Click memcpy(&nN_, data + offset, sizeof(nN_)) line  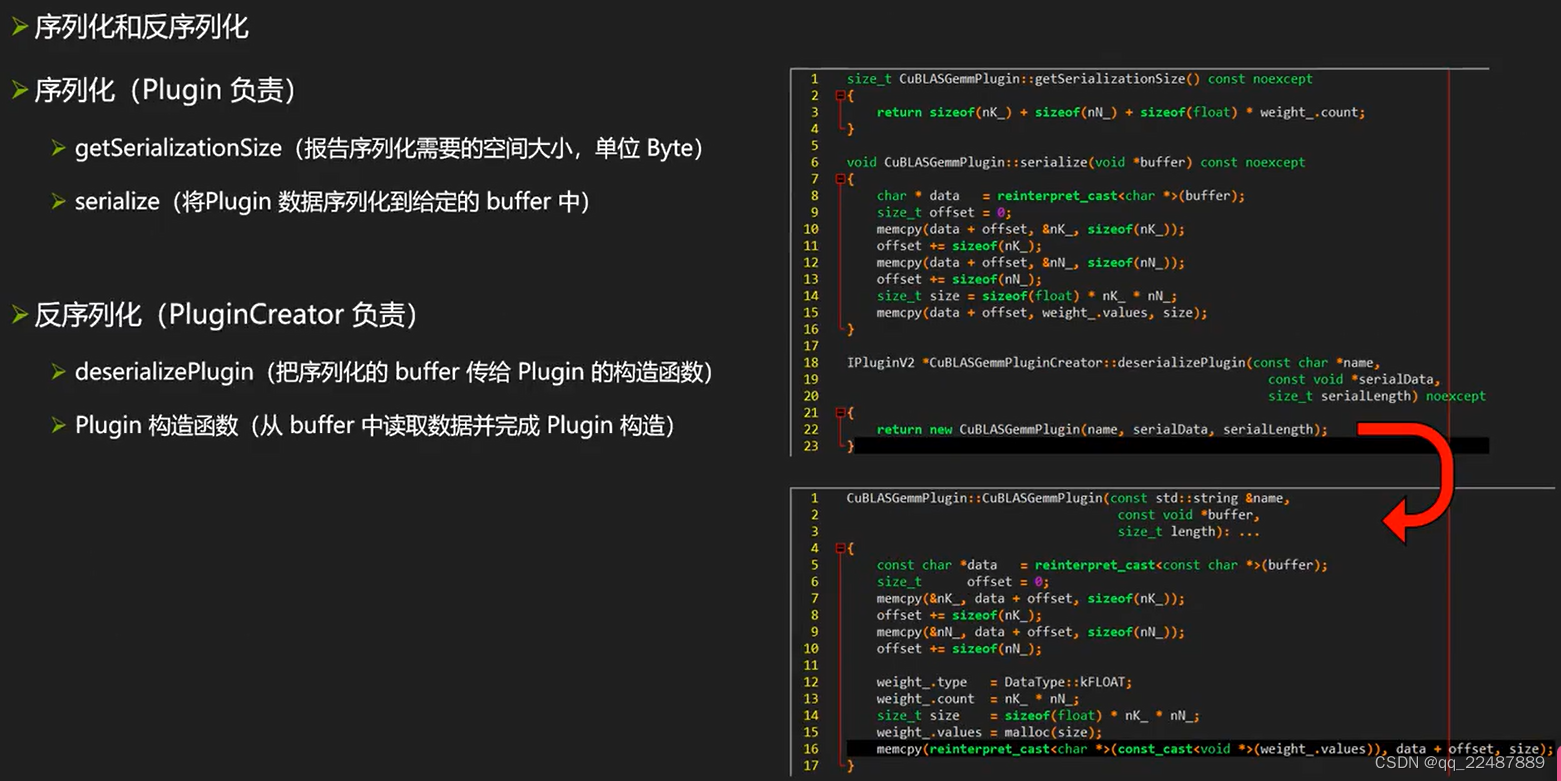click(1031, 632)
